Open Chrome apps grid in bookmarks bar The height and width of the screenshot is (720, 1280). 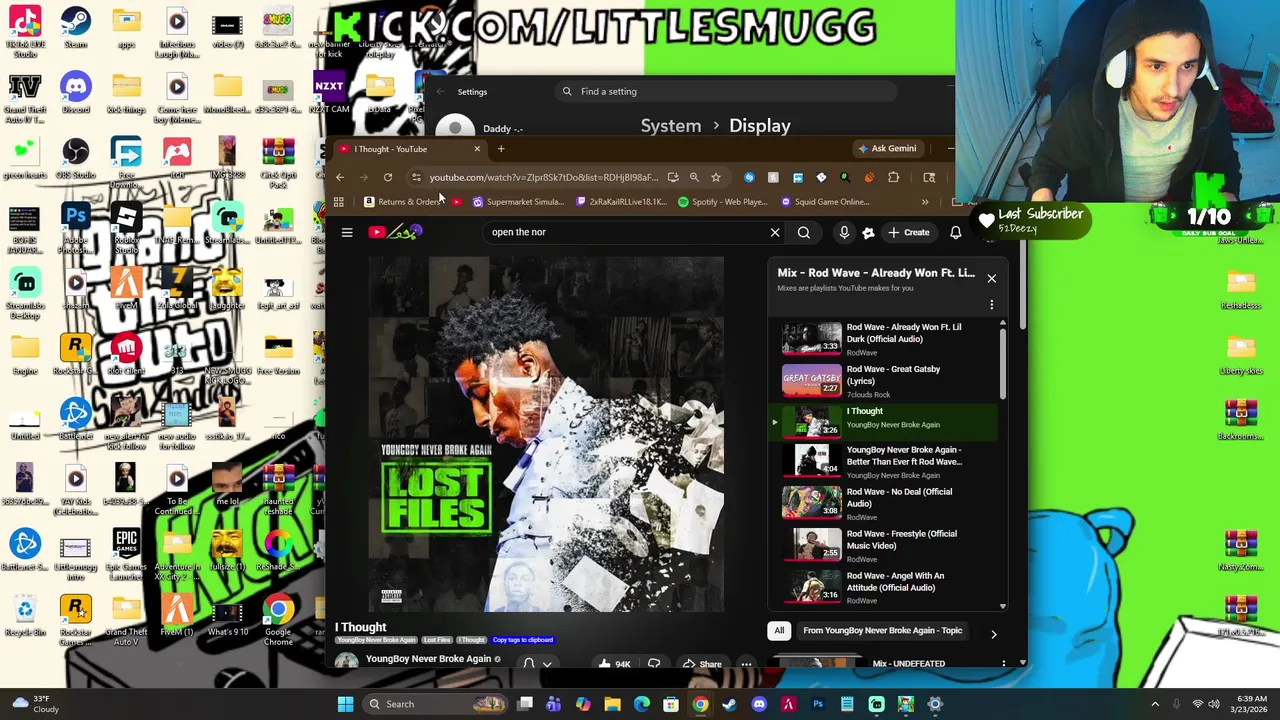(339, 202)
